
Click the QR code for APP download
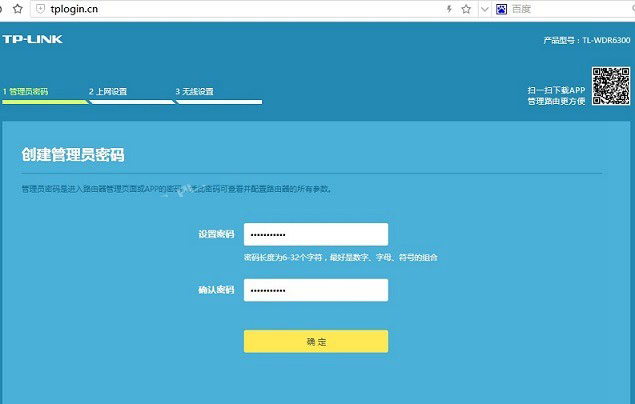click(609, 85)
